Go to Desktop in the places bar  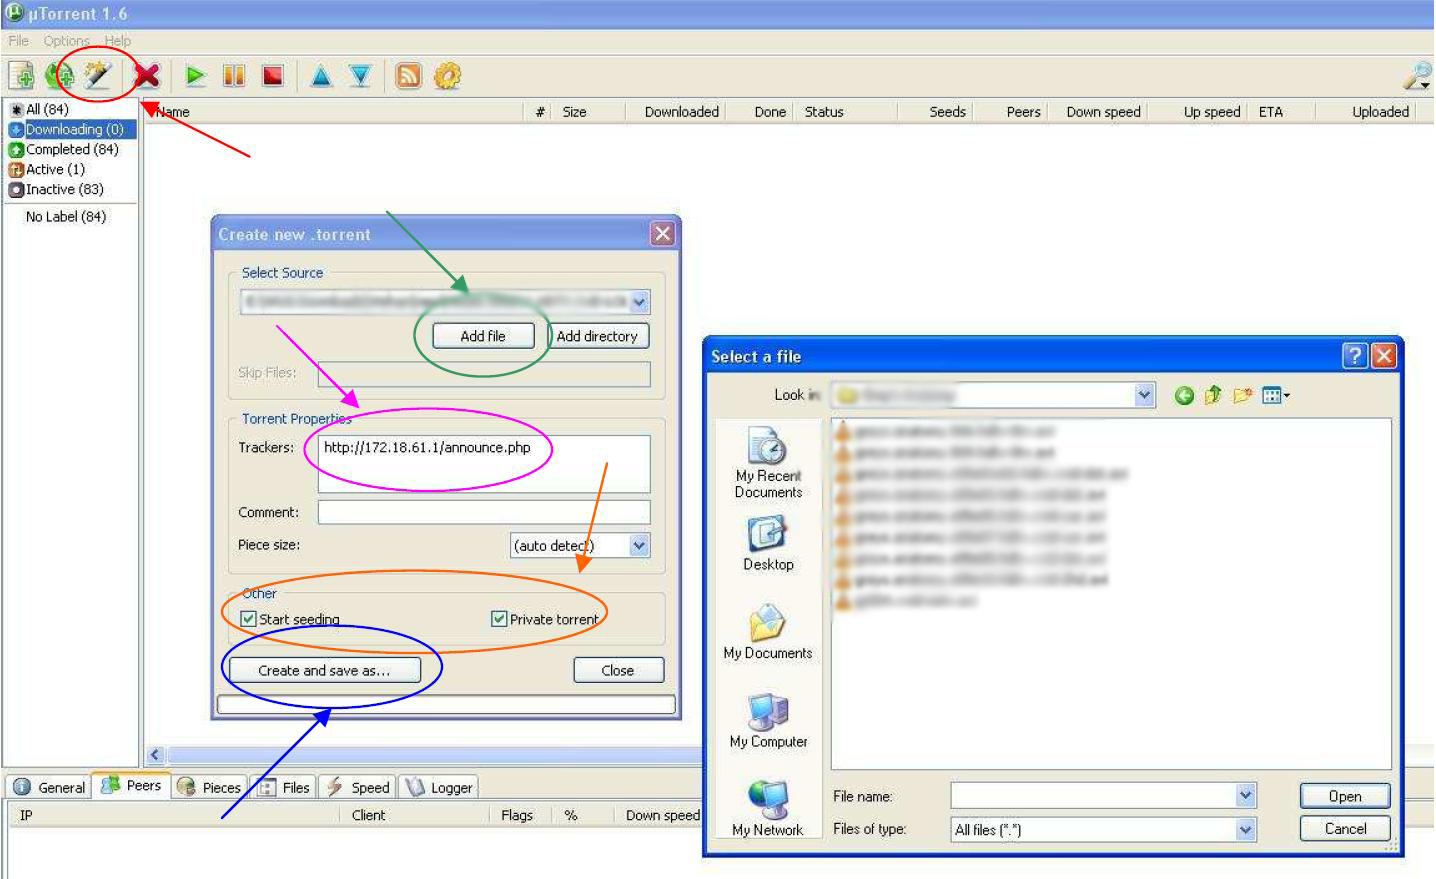click(768, 544)
